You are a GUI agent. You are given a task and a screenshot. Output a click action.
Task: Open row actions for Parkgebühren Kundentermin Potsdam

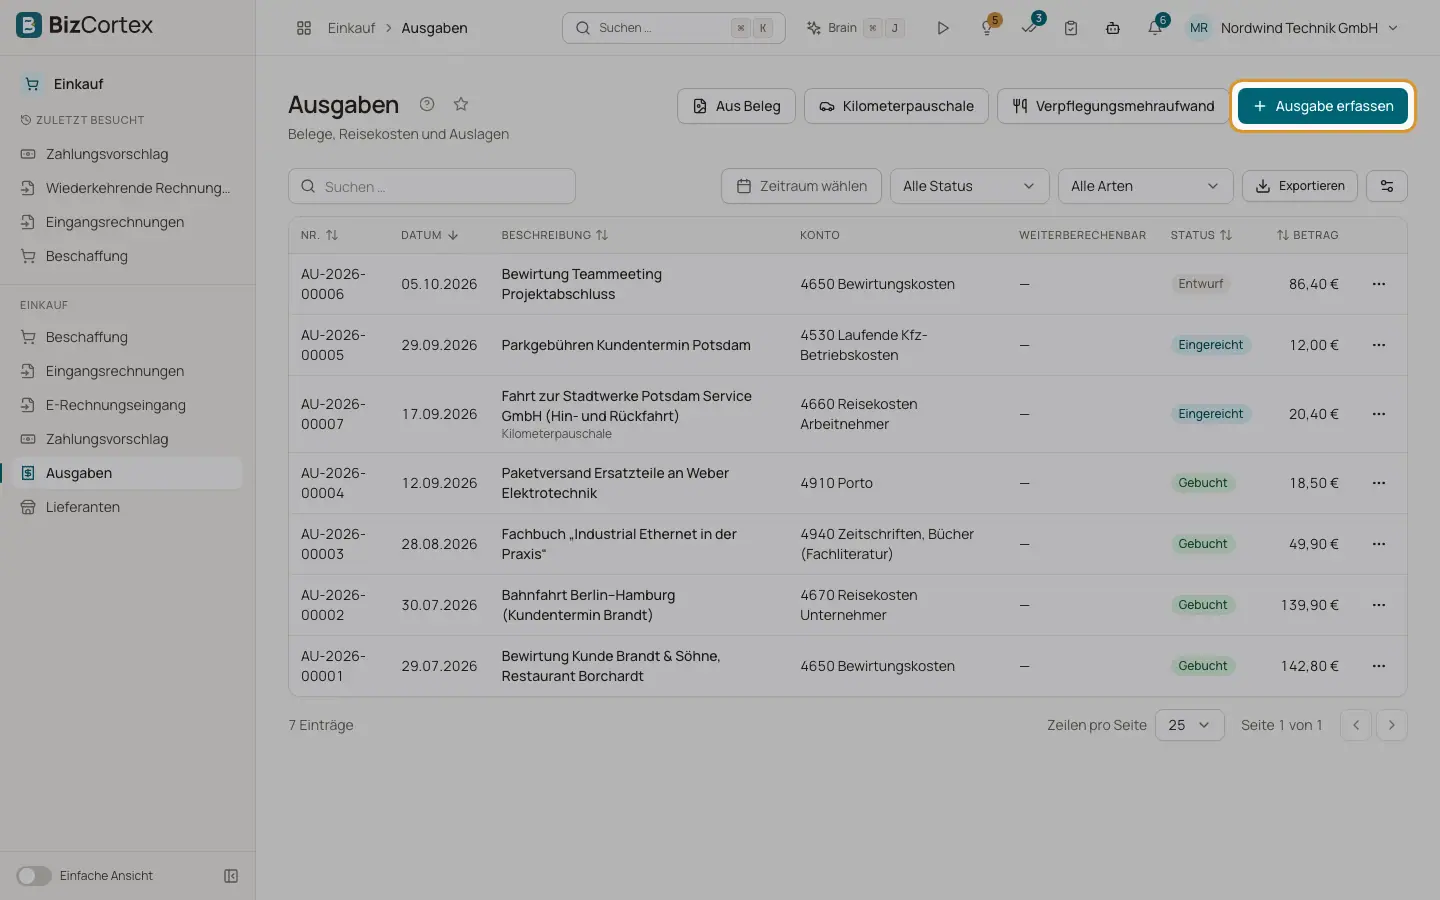pos(1379,345)
